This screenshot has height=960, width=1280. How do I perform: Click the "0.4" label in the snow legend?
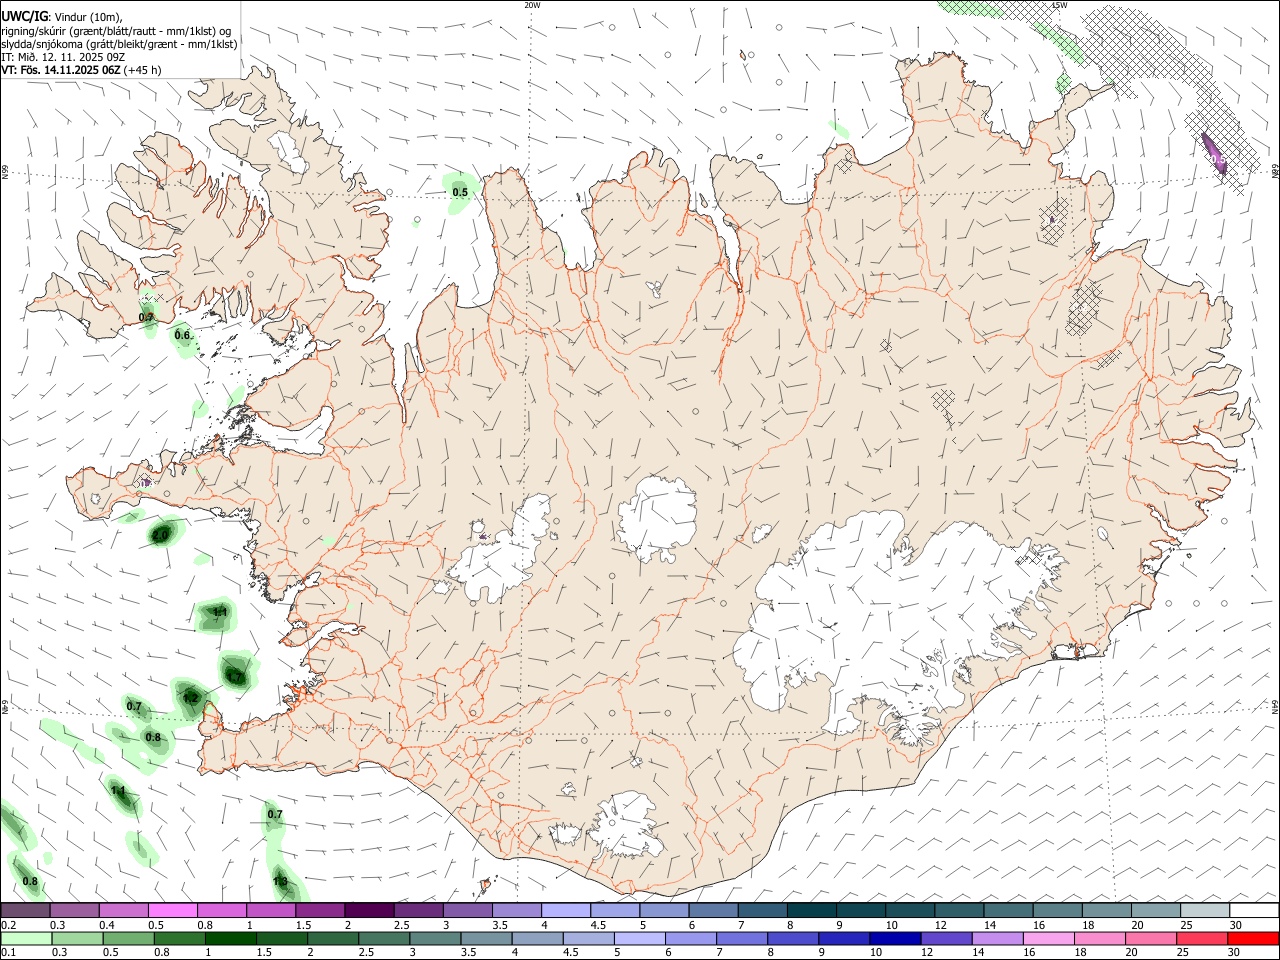tap(107, 925)
